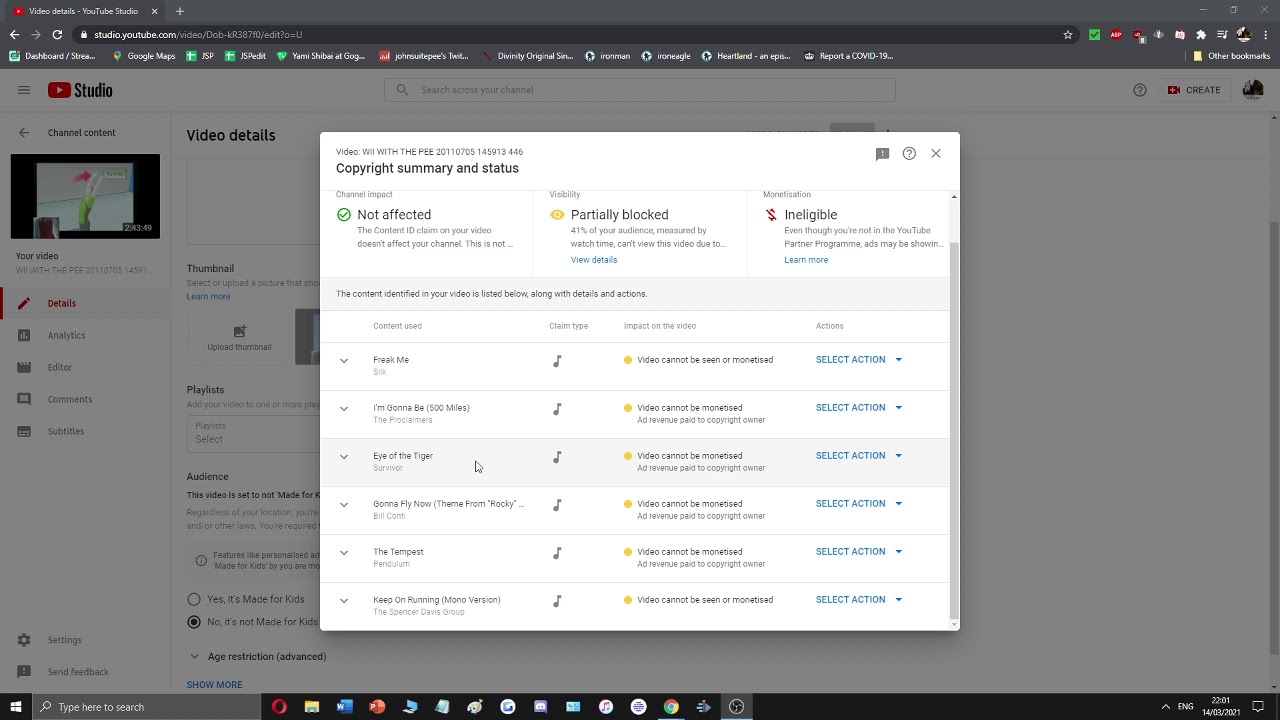Image resolution: width=1280 pixels, height=720 pixels.
Task: Open the Editor sidebar item
Action: [85, 367]
